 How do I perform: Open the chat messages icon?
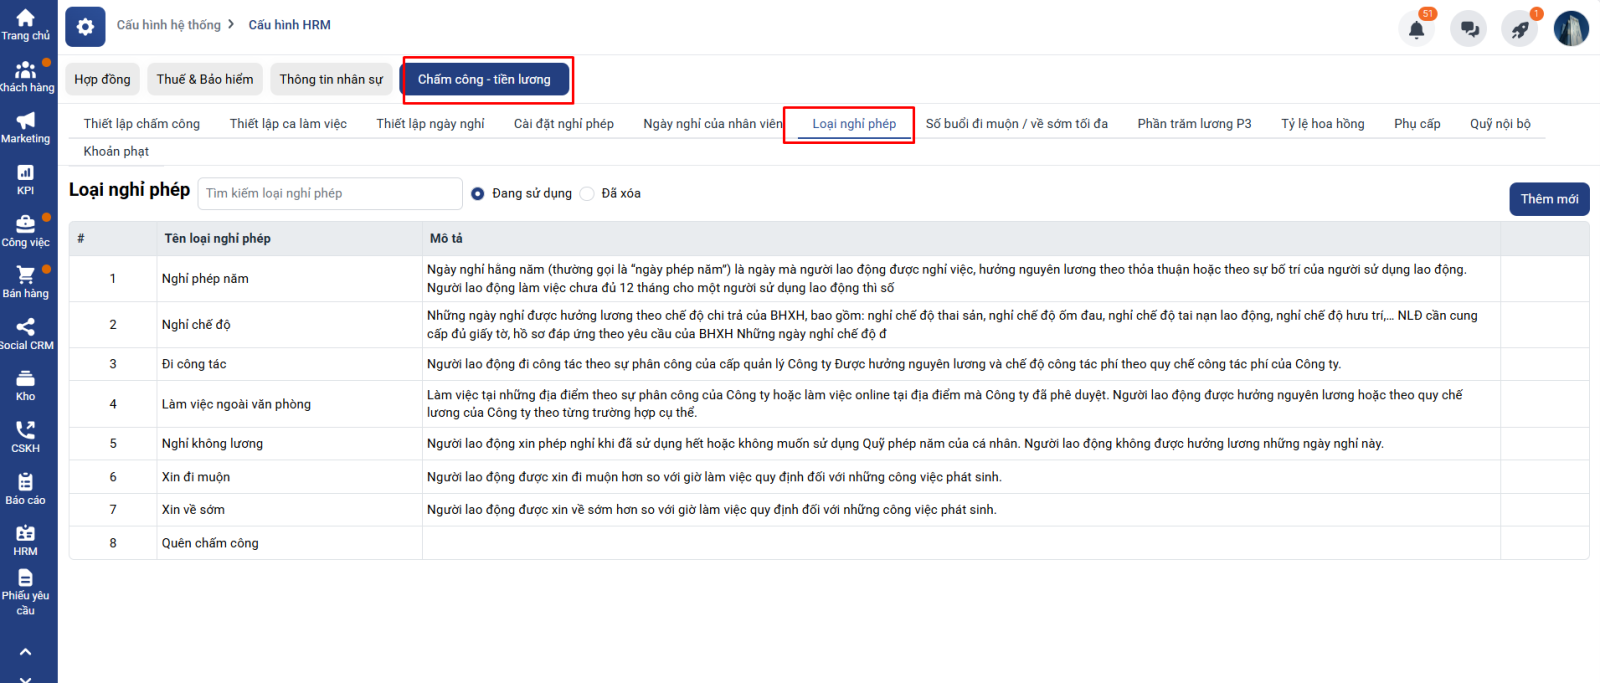(1469, 29)
